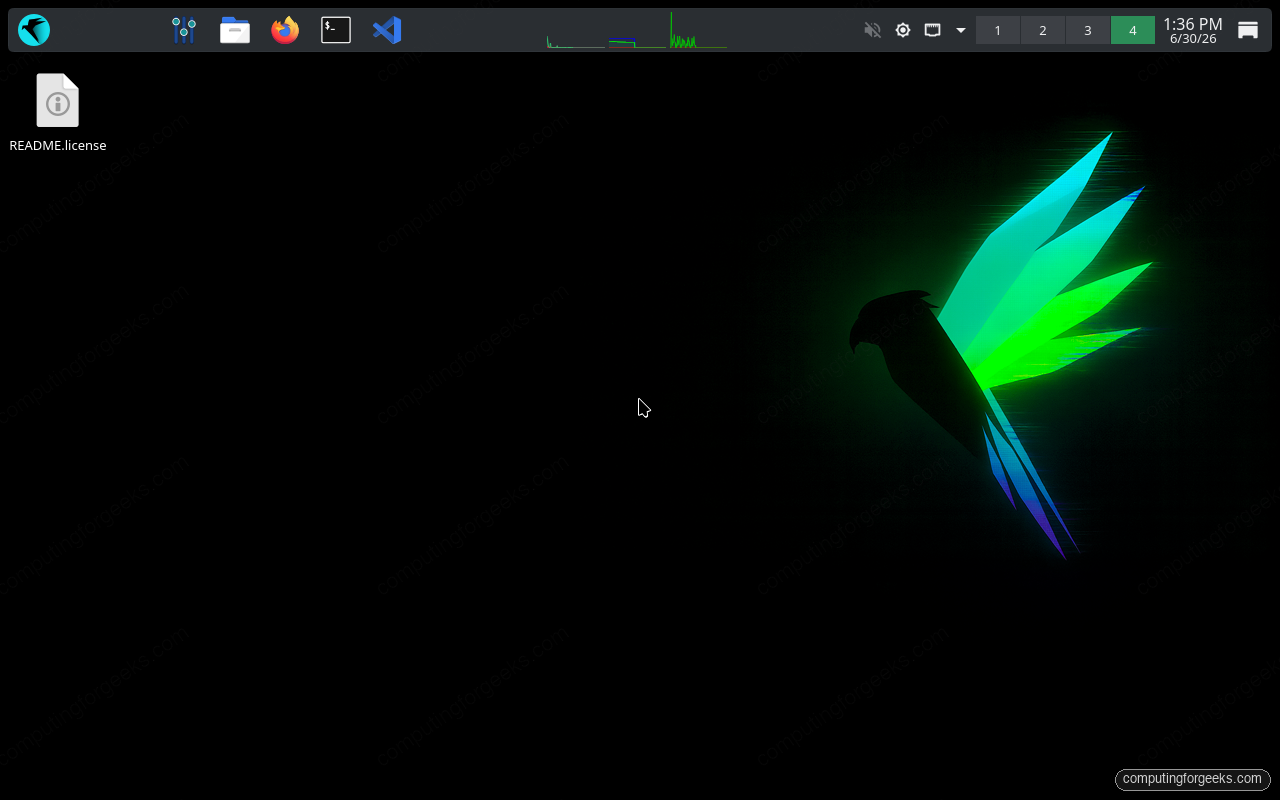
Task: Unmute the volume tray icon
Action: point(872,30)
